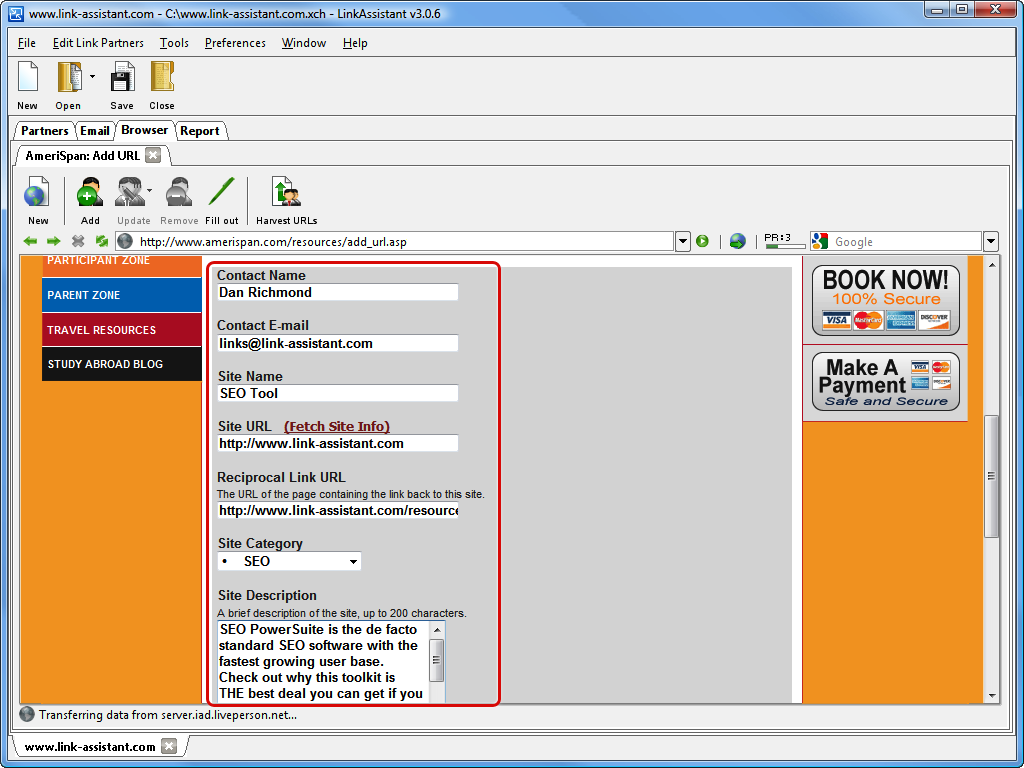Open the Edit Link Partners menu
Screen dimensions: 1024x768
point(98,43)
